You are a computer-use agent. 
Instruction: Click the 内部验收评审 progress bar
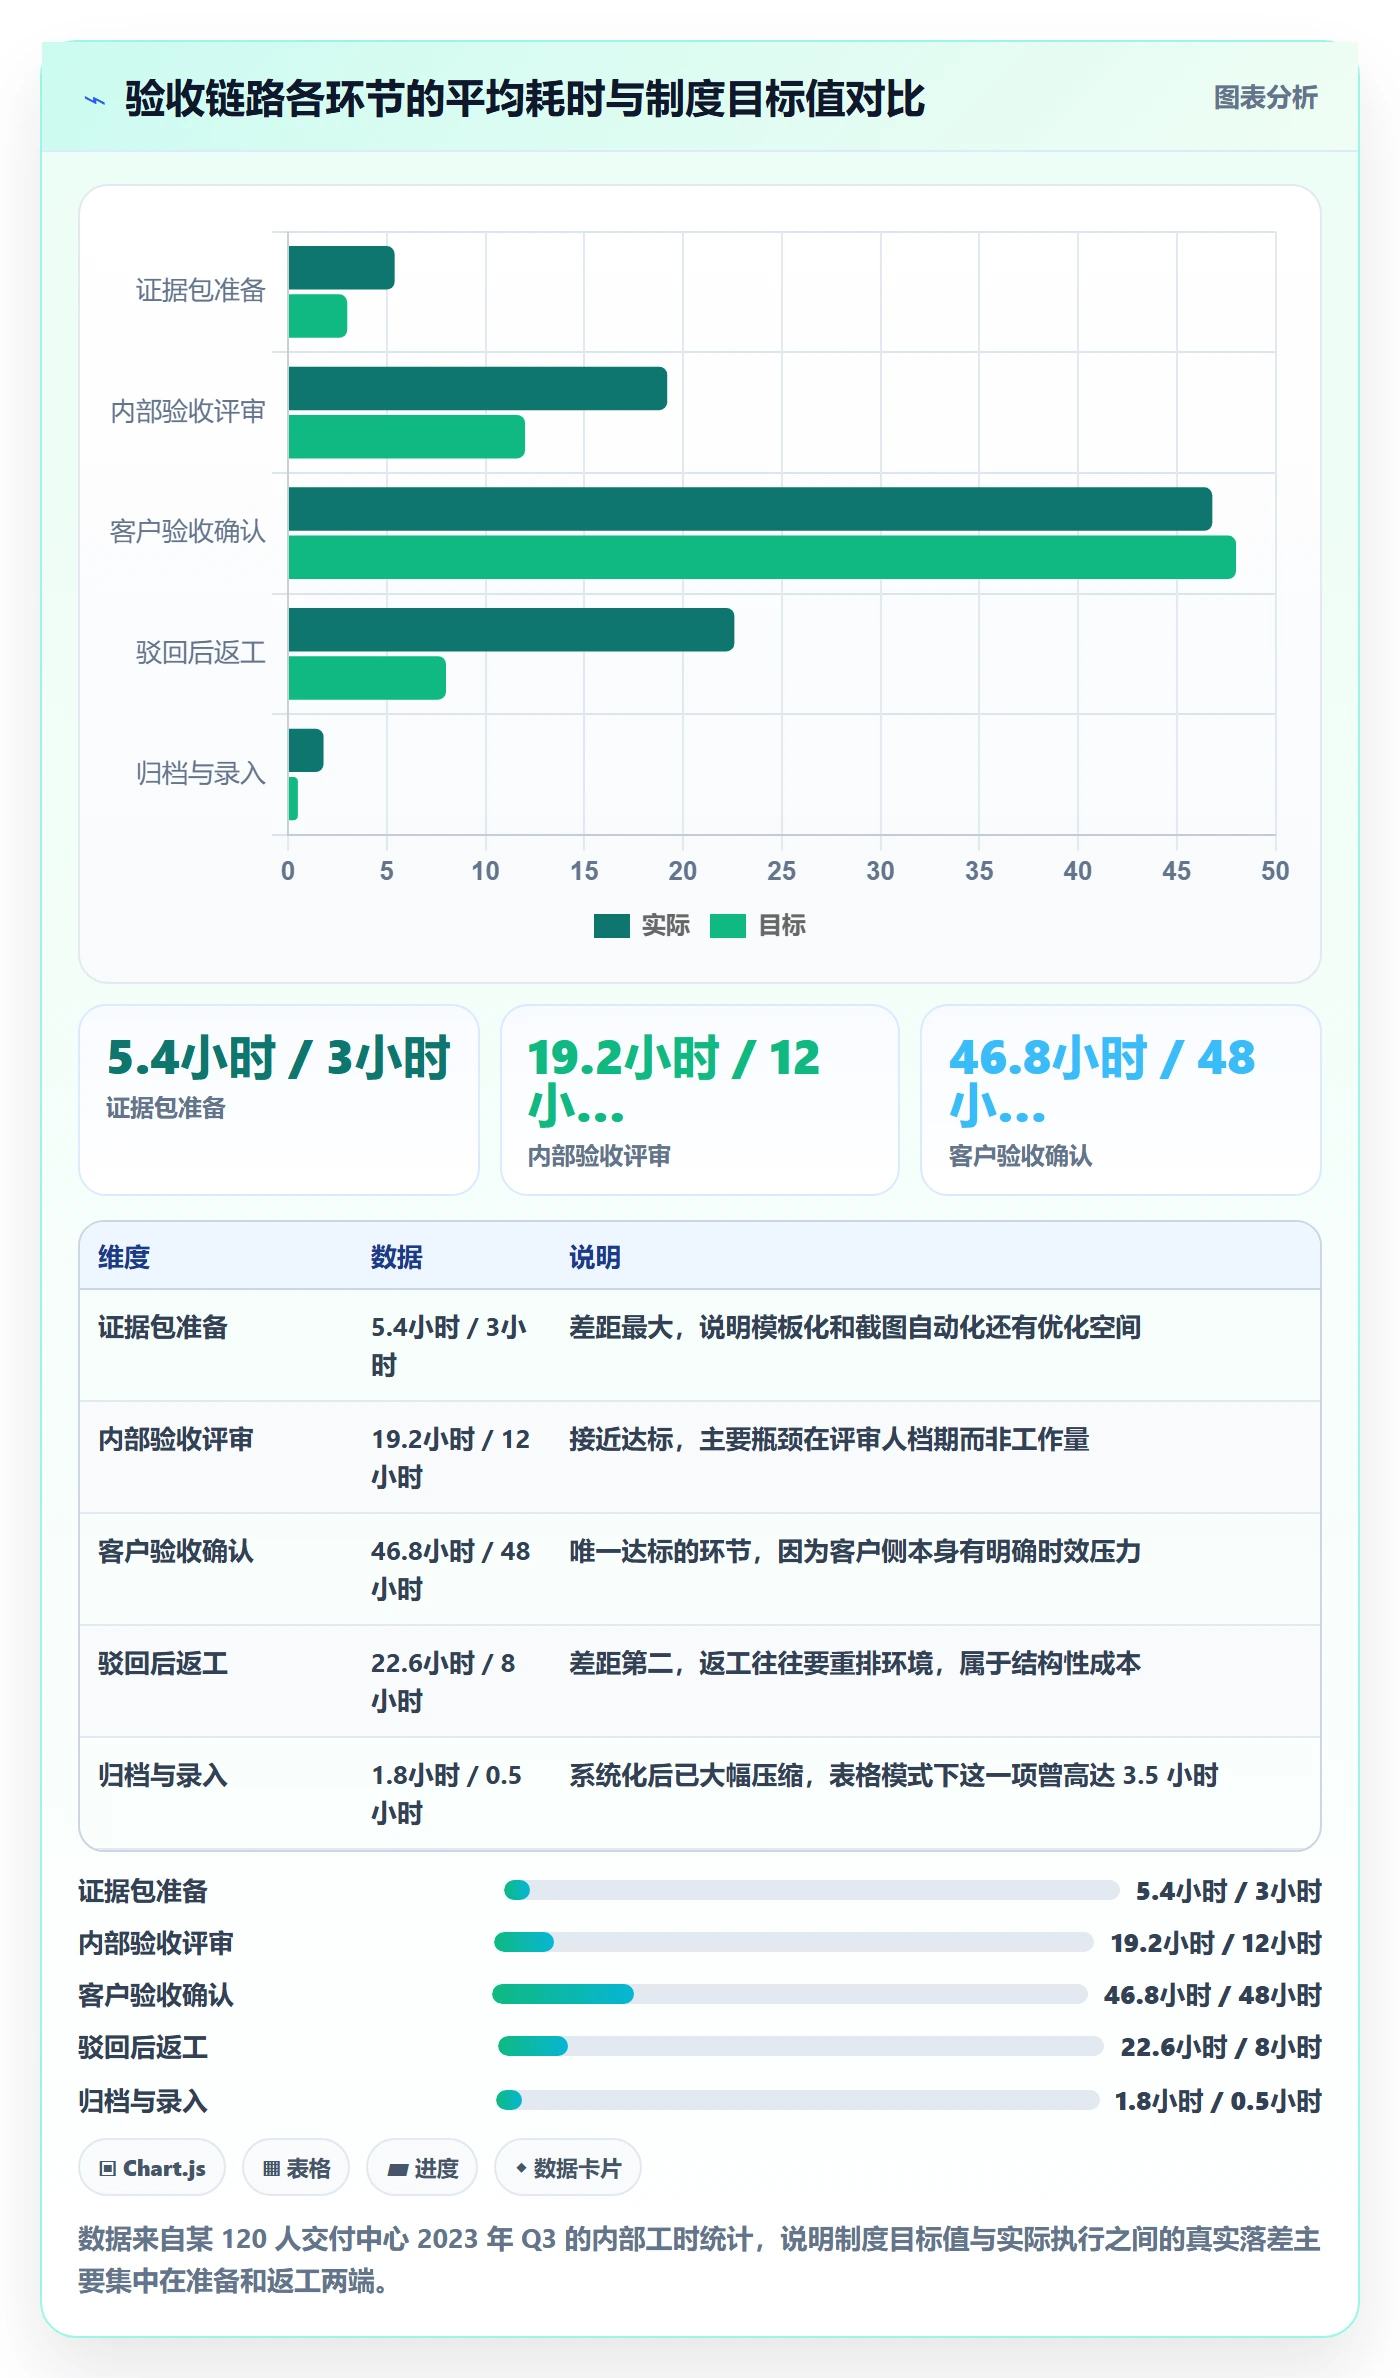pos(794,1942)
